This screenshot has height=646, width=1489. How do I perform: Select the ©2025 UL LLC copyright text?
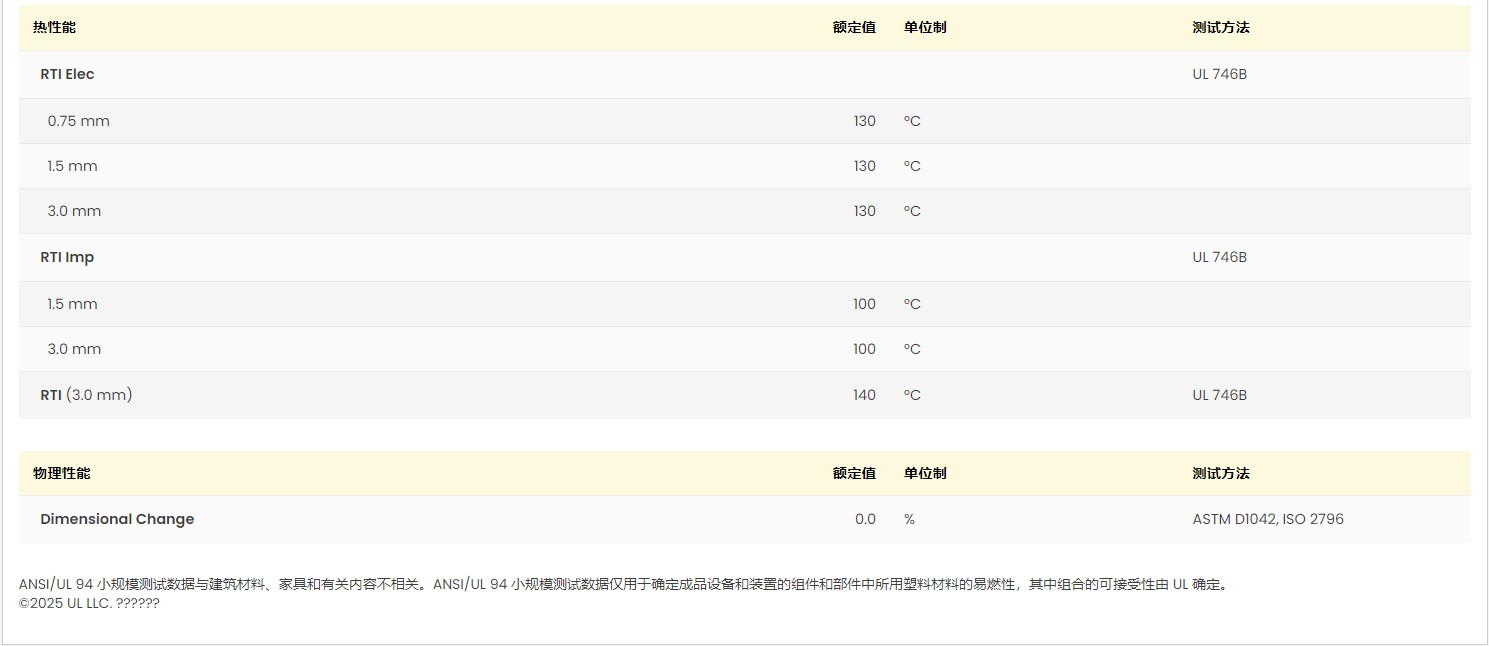point(89,603)
